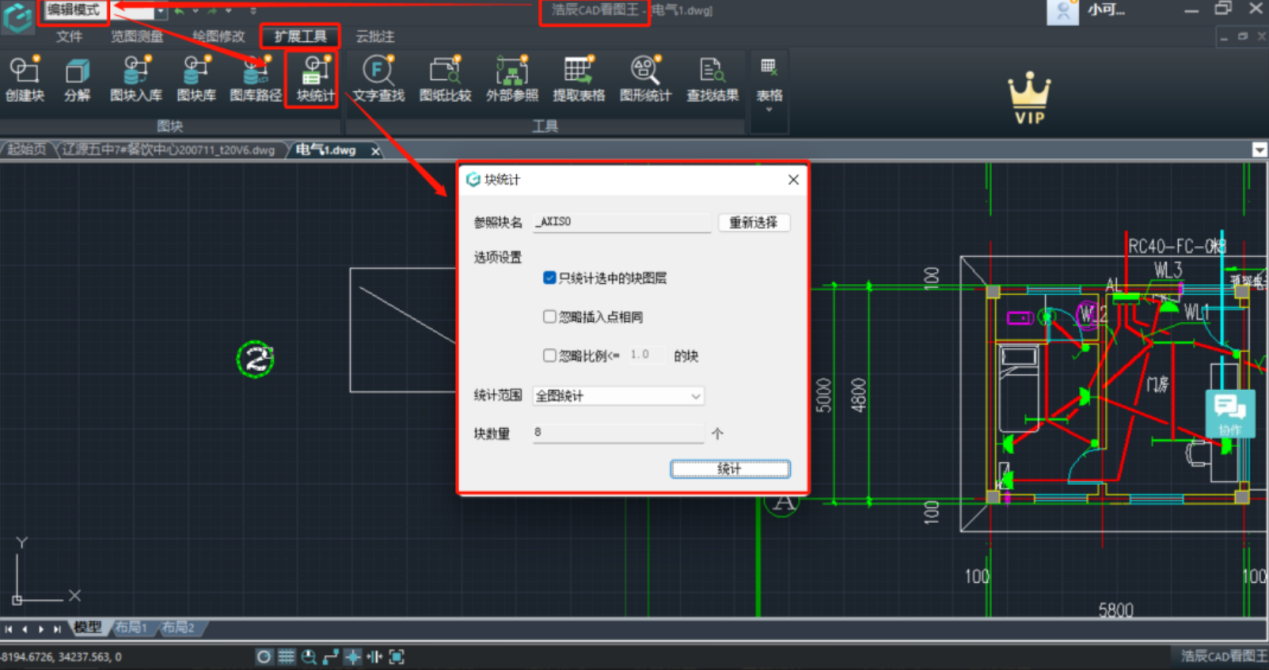Click the undo arrow in title bar

[x=181, y=10]
